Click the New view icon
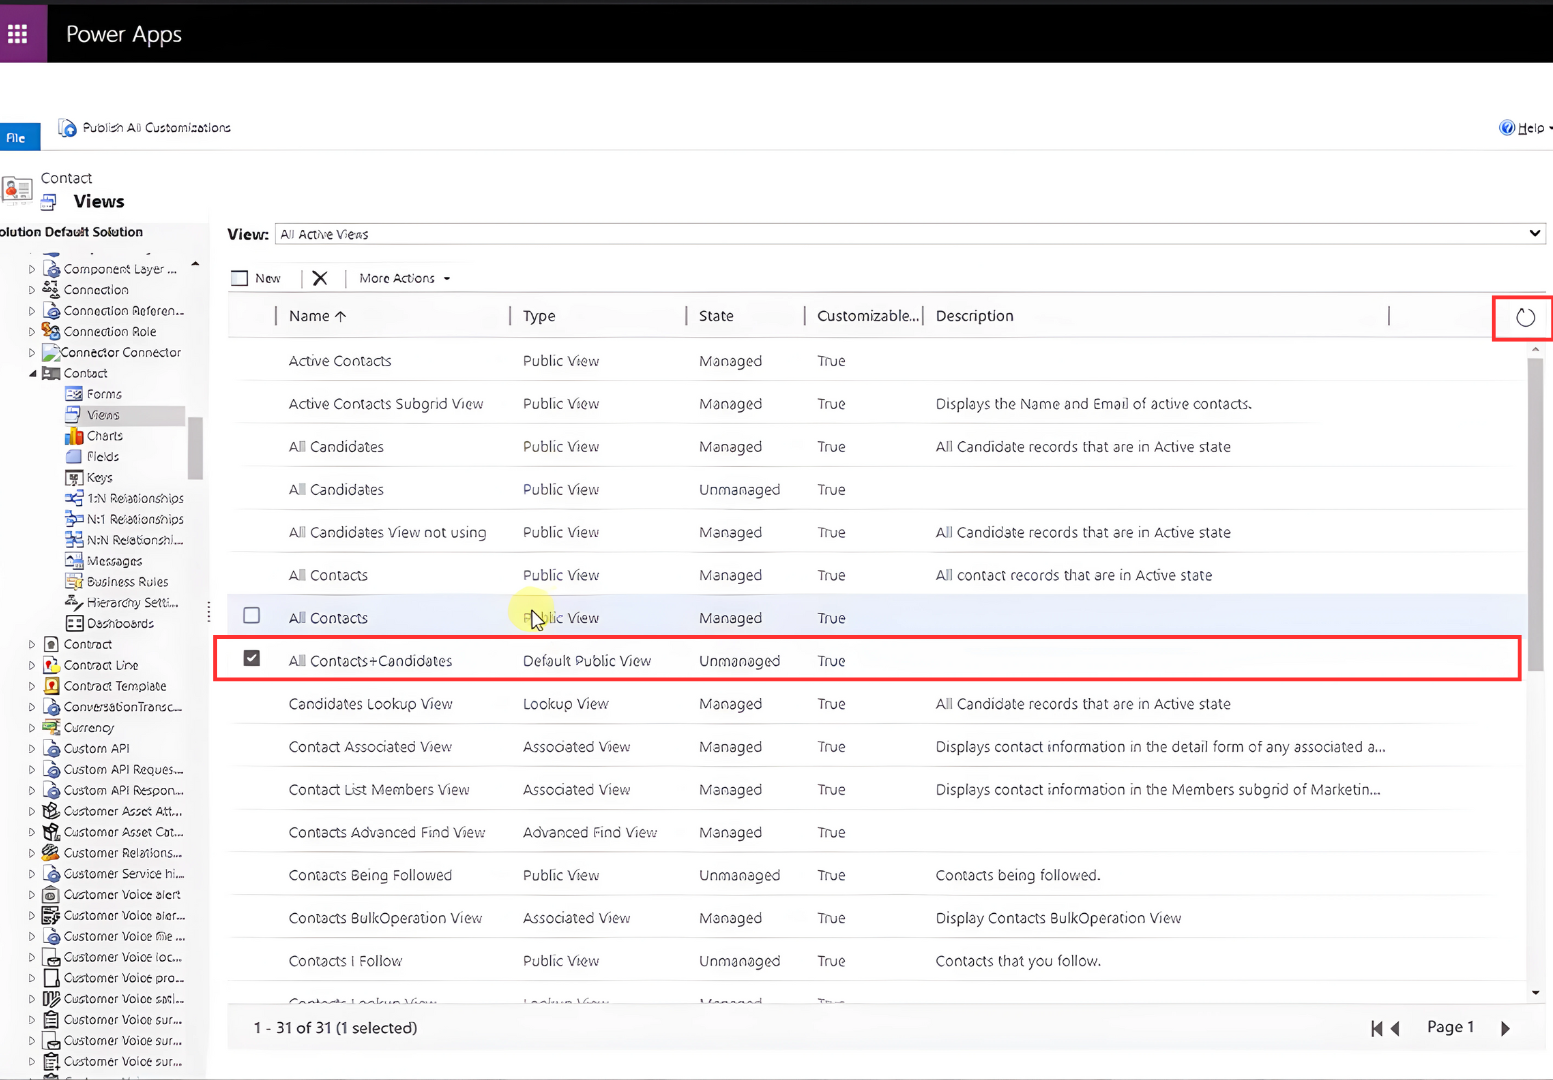The image size is (1553, 1080). [240, 278]
